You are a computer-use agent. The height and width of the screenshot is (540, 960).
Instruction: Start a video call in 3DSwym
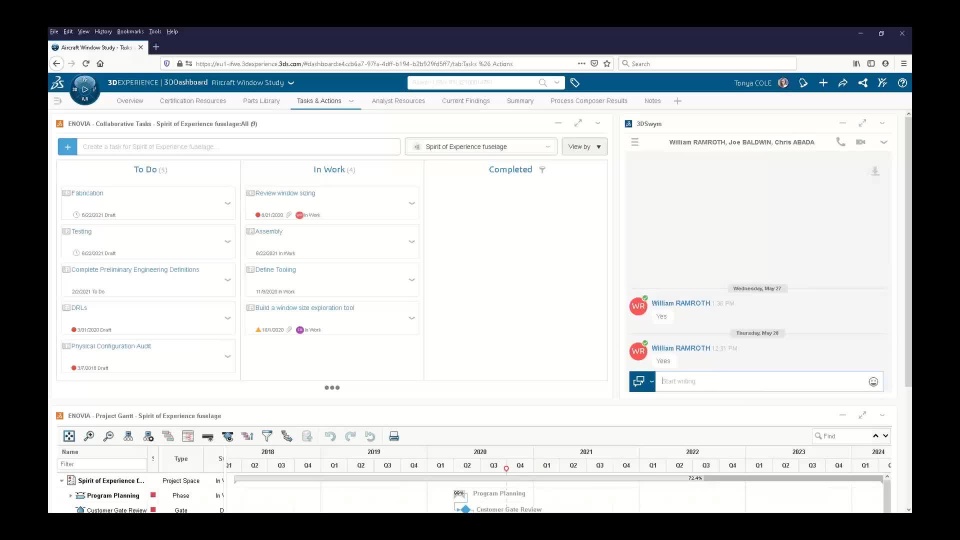pos(860,142)
